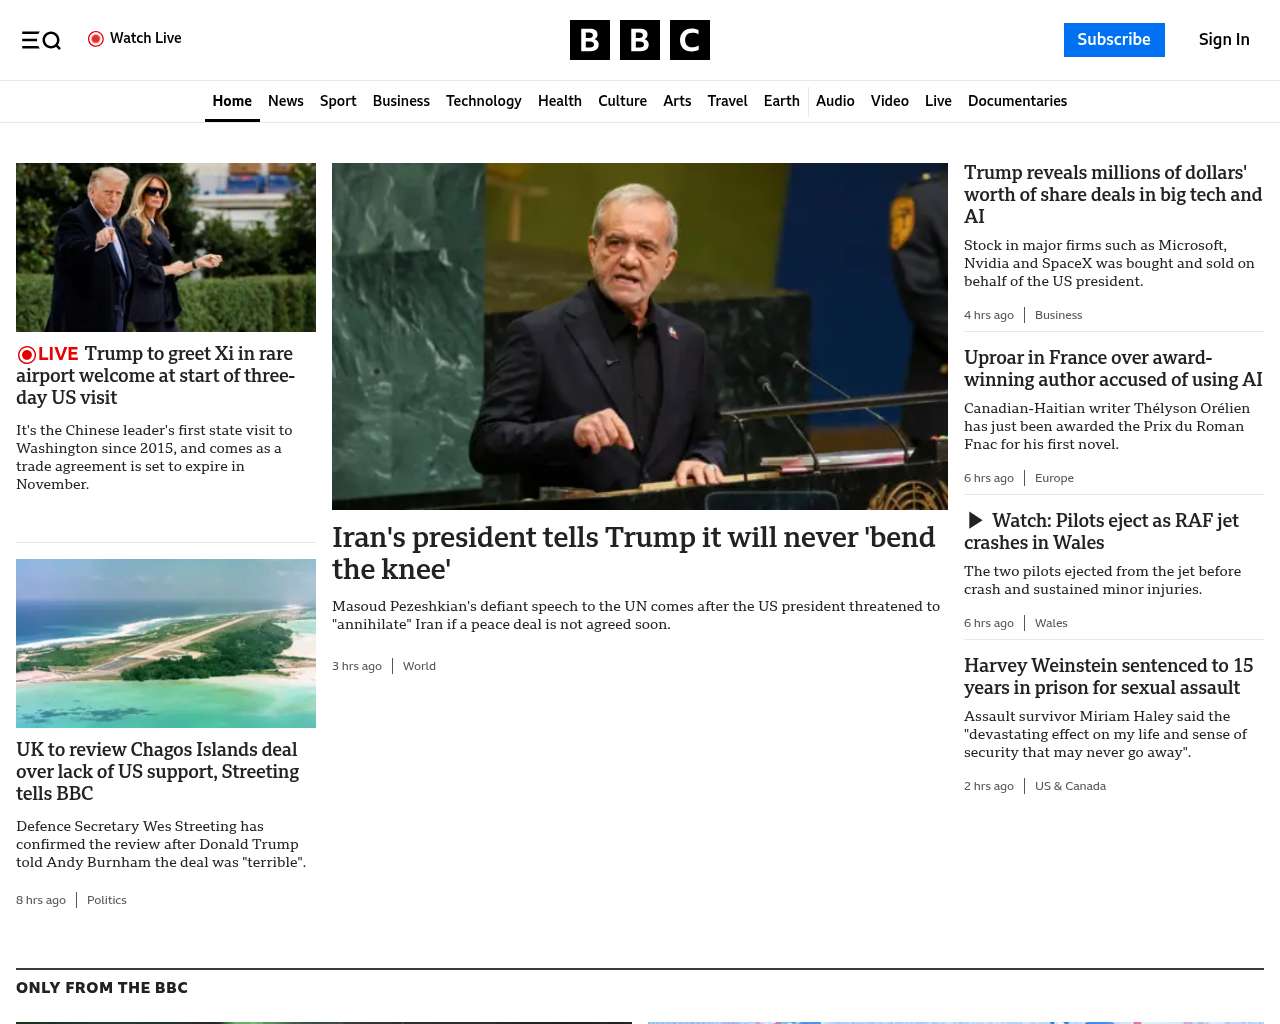Go to the Sport section
Image resolution: width=1280 pixels, height=1024 pixels.
[x=338, y=101]
